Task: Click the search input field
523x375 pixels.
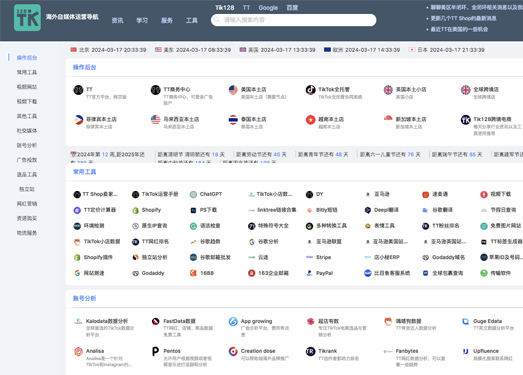Action: click(x=294, y=20)
